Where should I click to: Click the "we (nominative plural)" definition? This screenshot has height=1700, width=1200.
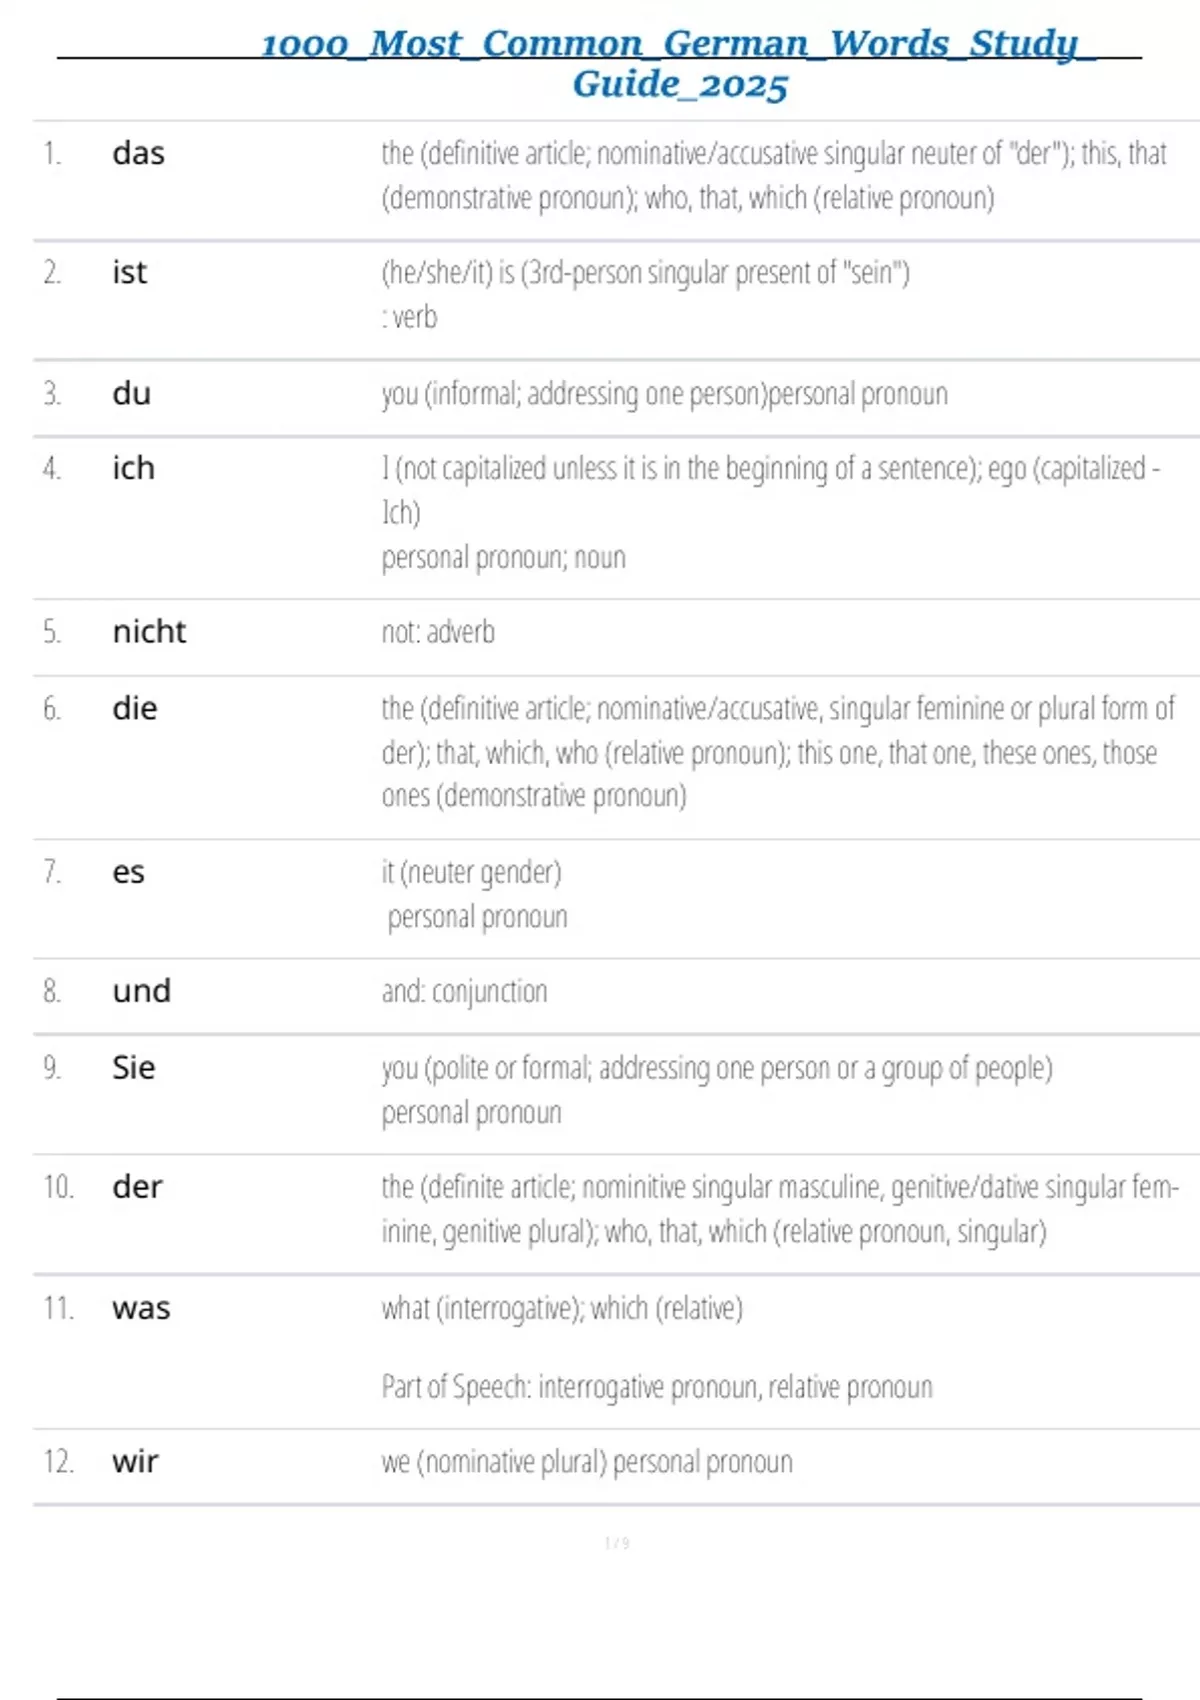494,1462
